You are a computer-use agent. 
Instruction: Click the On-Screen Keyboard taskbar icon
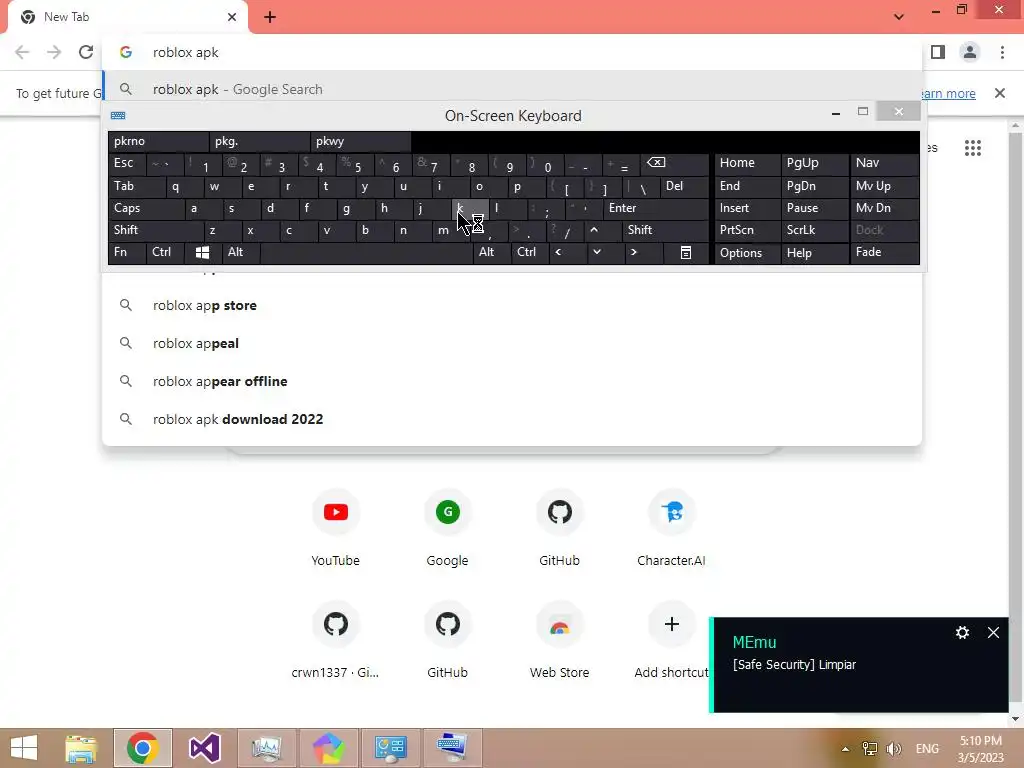click(x=453, y=748)
